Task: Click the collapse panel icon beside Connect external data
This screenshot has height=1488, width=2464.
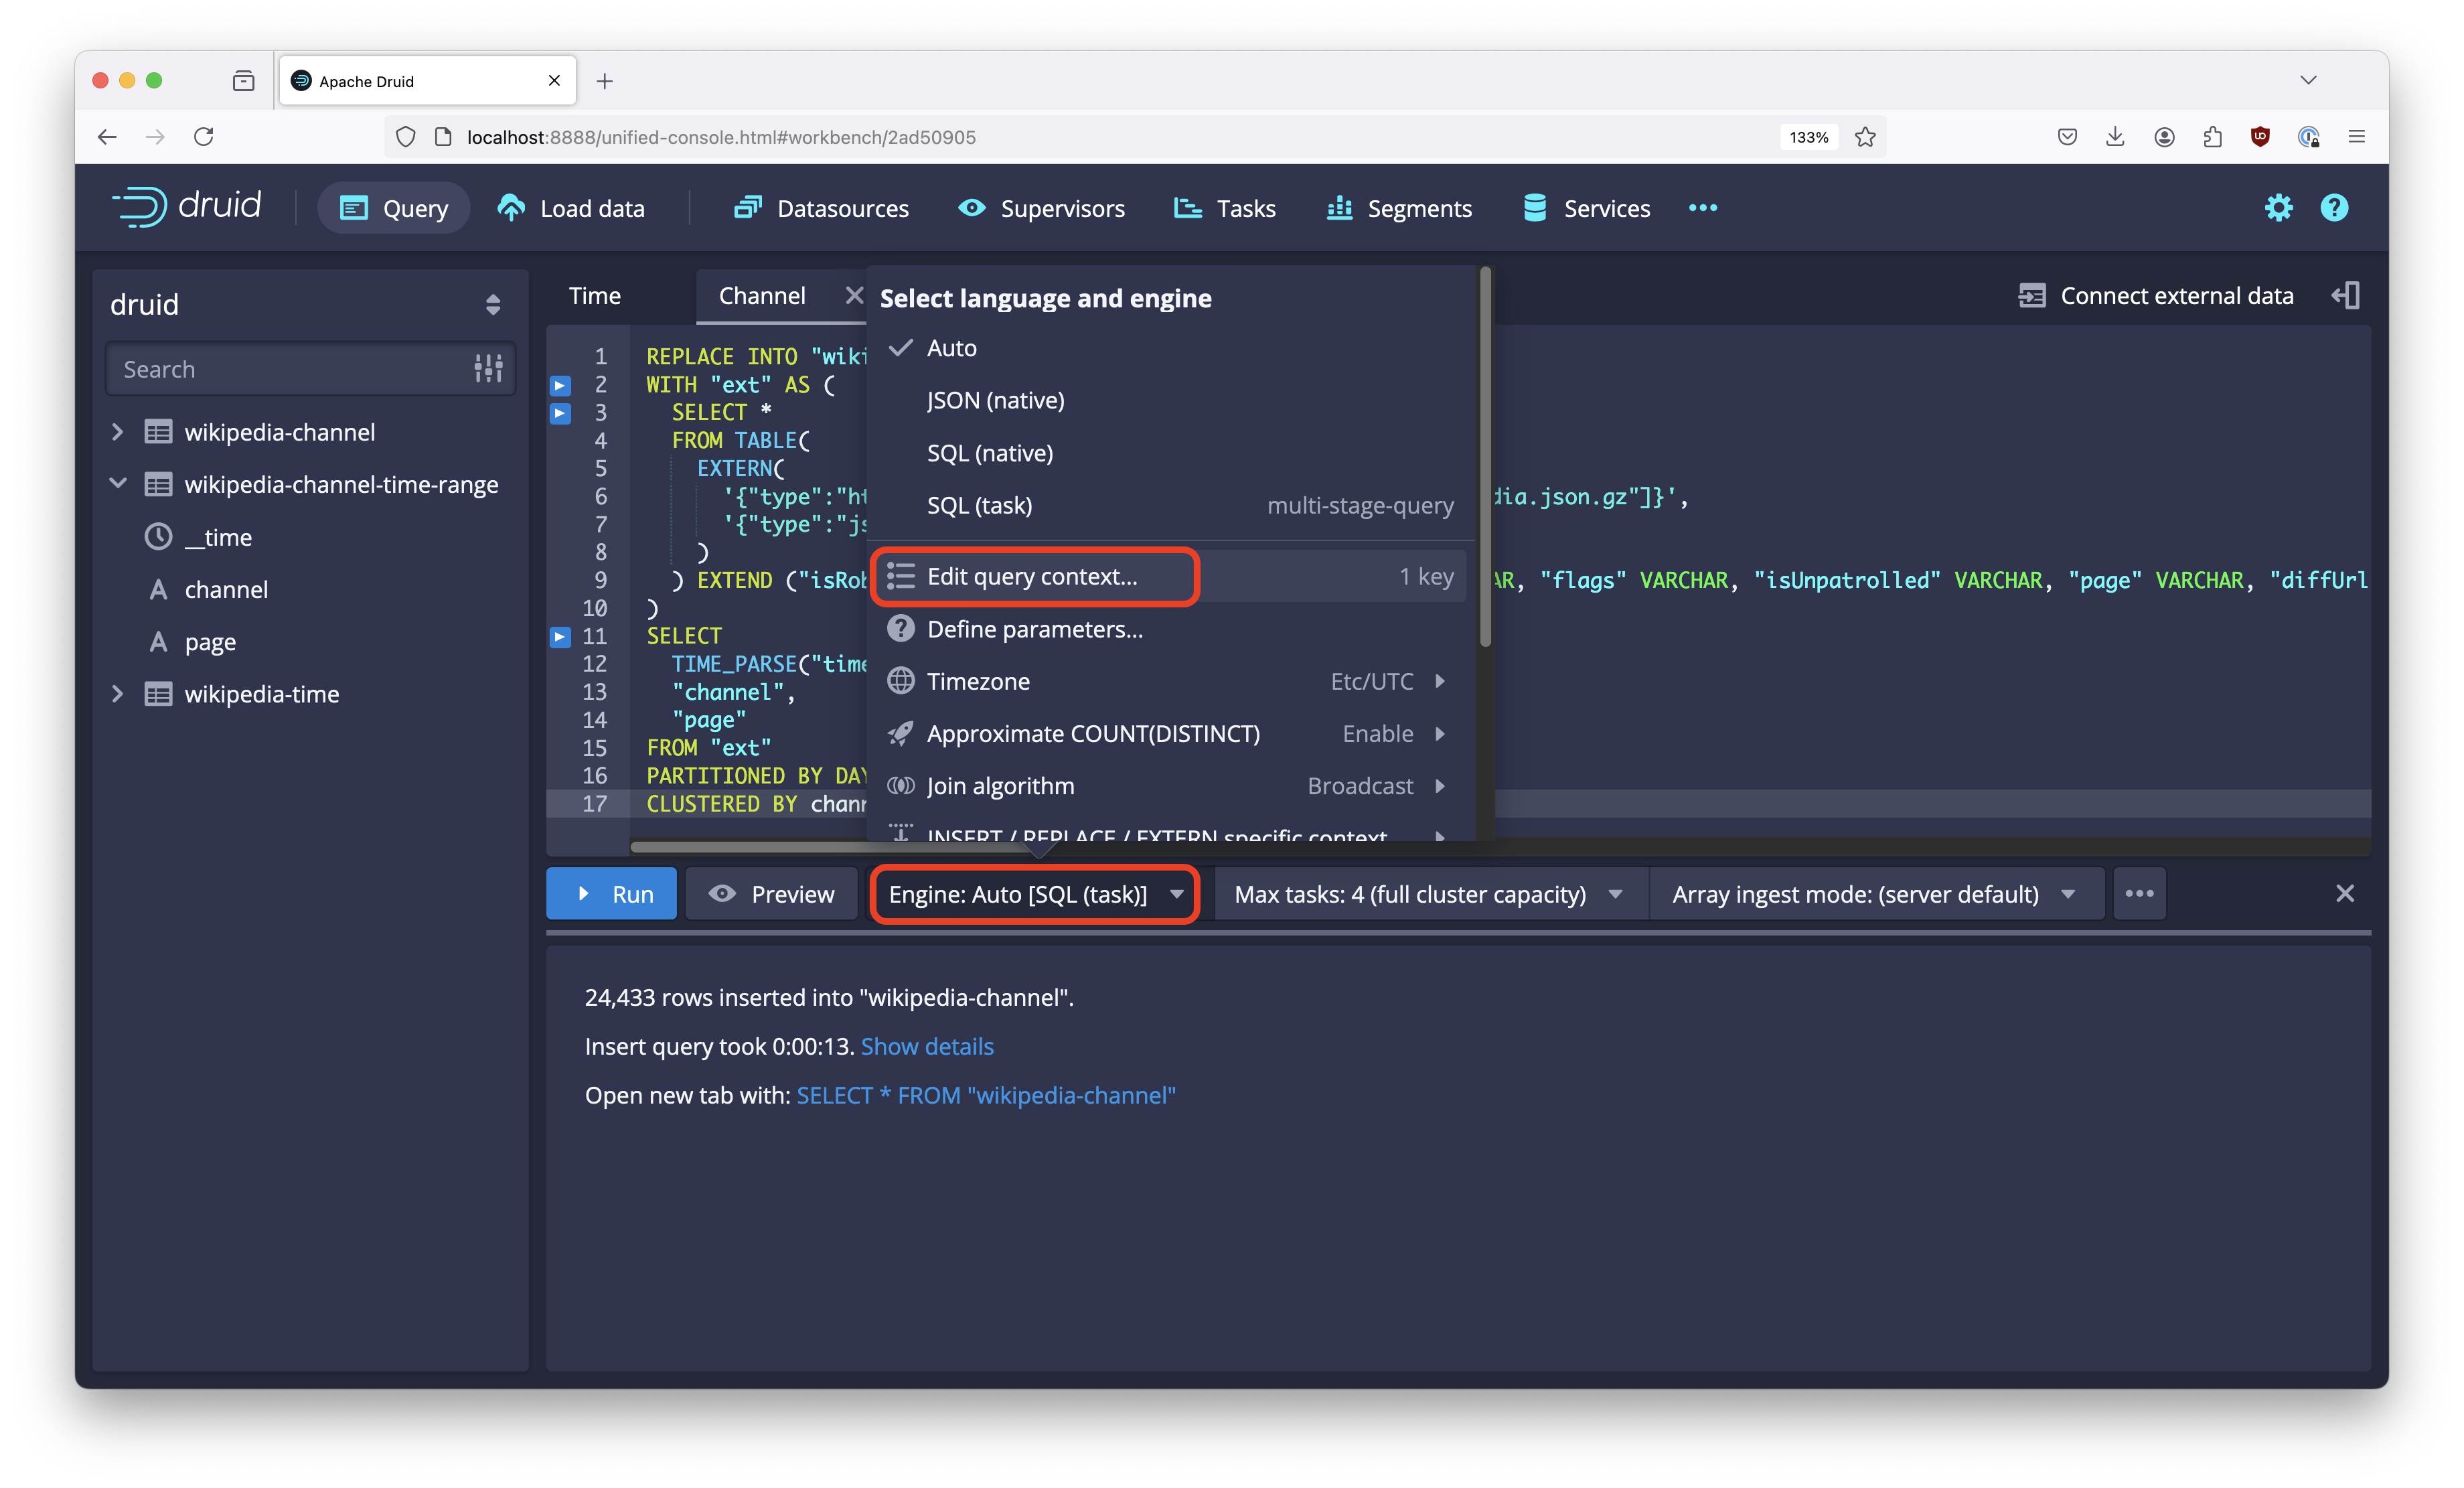Action: click(x=2345, y=295)
